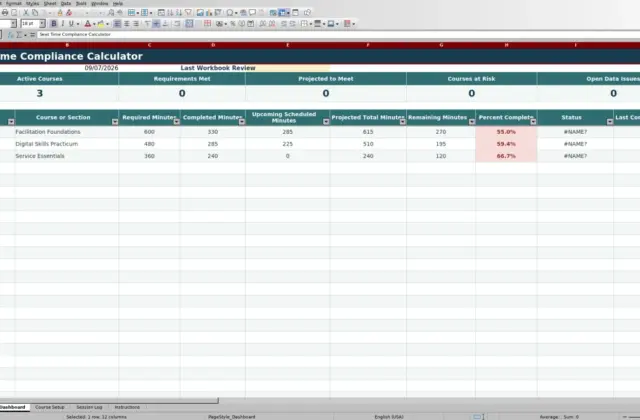Click the Sum sigma icon
The image size is (640, 420).
pyautogui.click(x=19, y=35)
